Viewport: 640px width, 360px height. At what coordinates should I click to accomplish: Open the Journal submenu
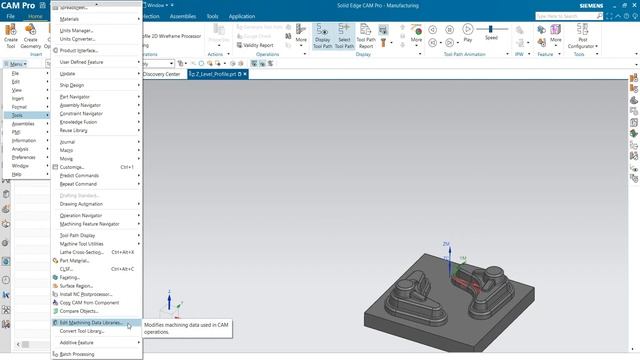(x=97, y=142)
